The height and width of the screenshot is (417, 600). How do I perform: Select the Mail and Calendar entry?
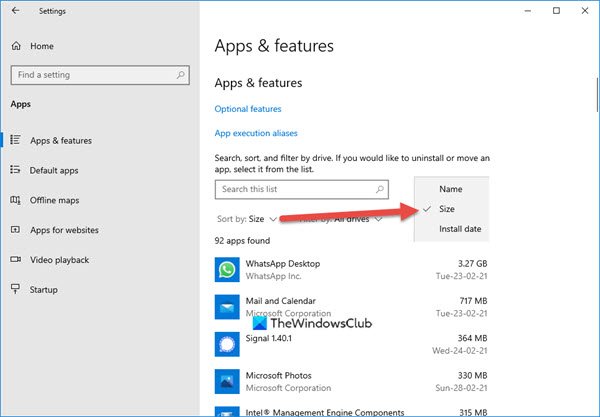click(x=351, y=307)
